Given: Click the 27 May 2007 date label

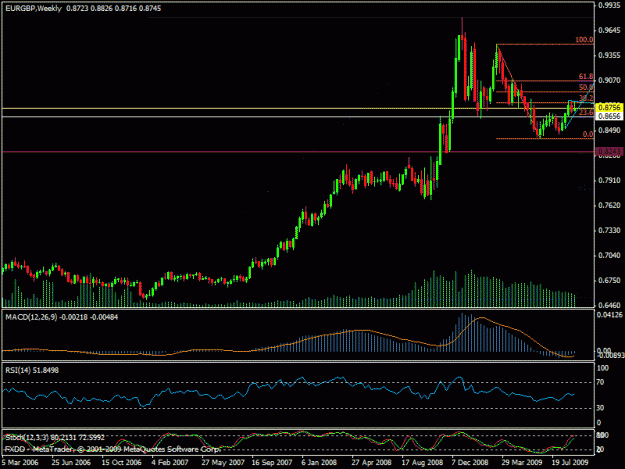Looking at the screenshot, I should point(223,463).
